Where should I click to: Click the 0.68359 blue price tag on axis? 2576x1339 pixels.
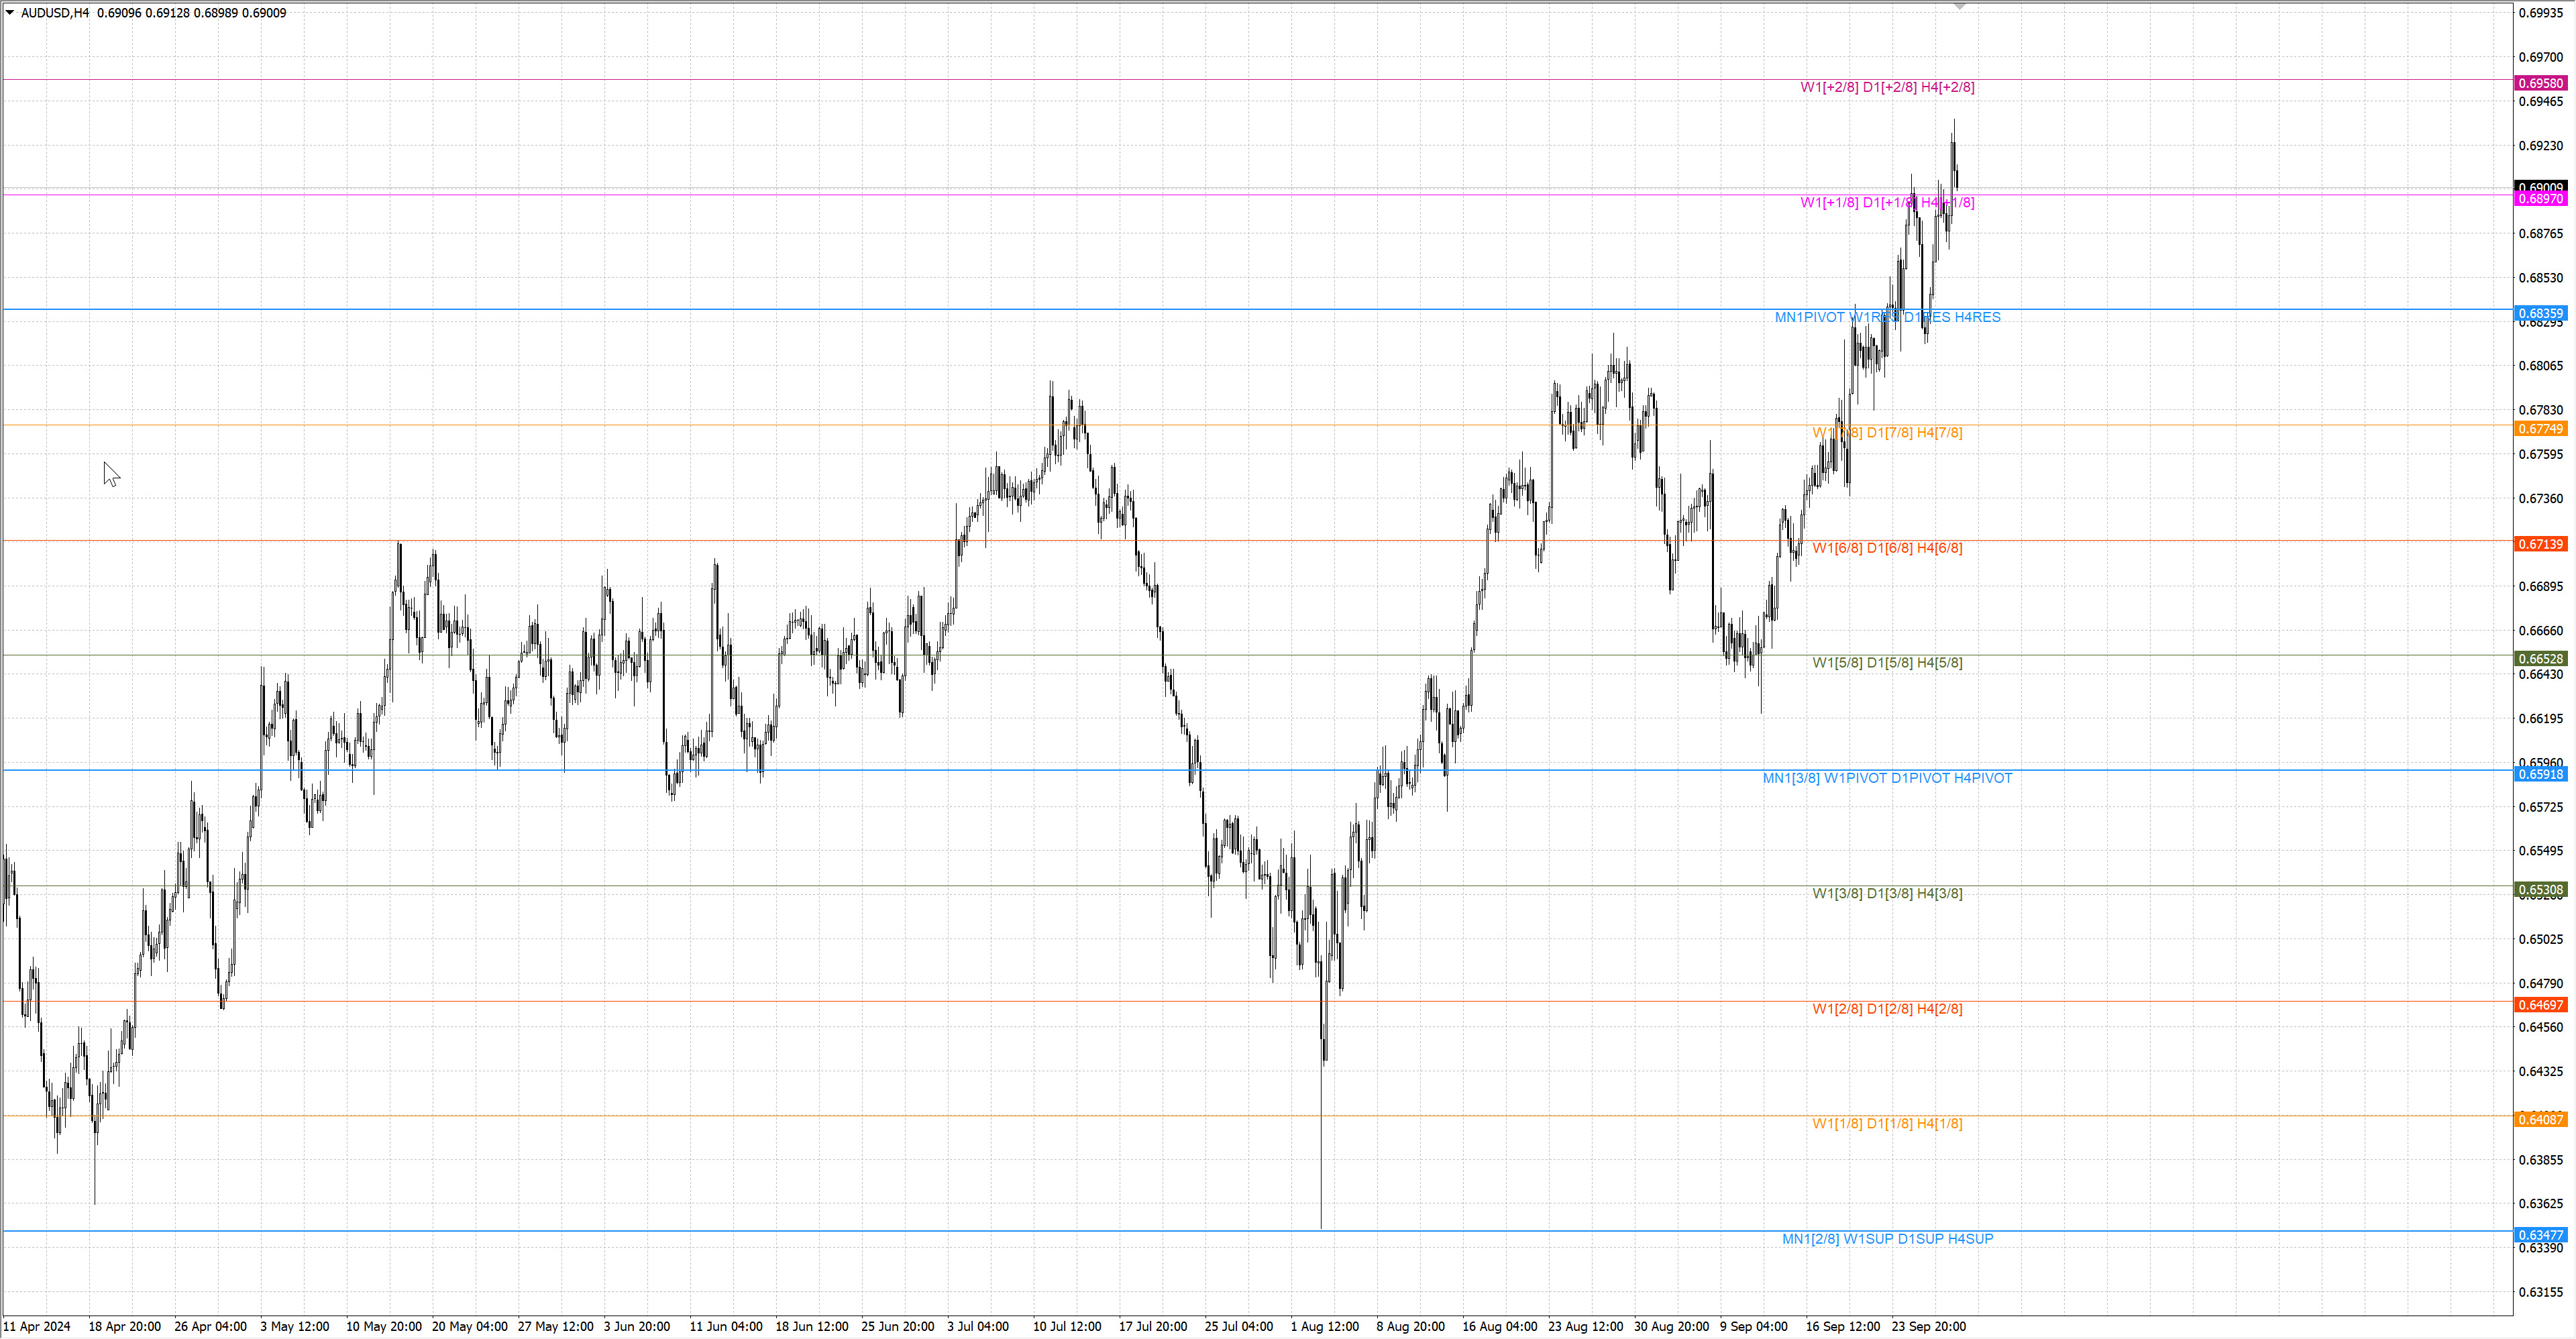pos(2540,313)
